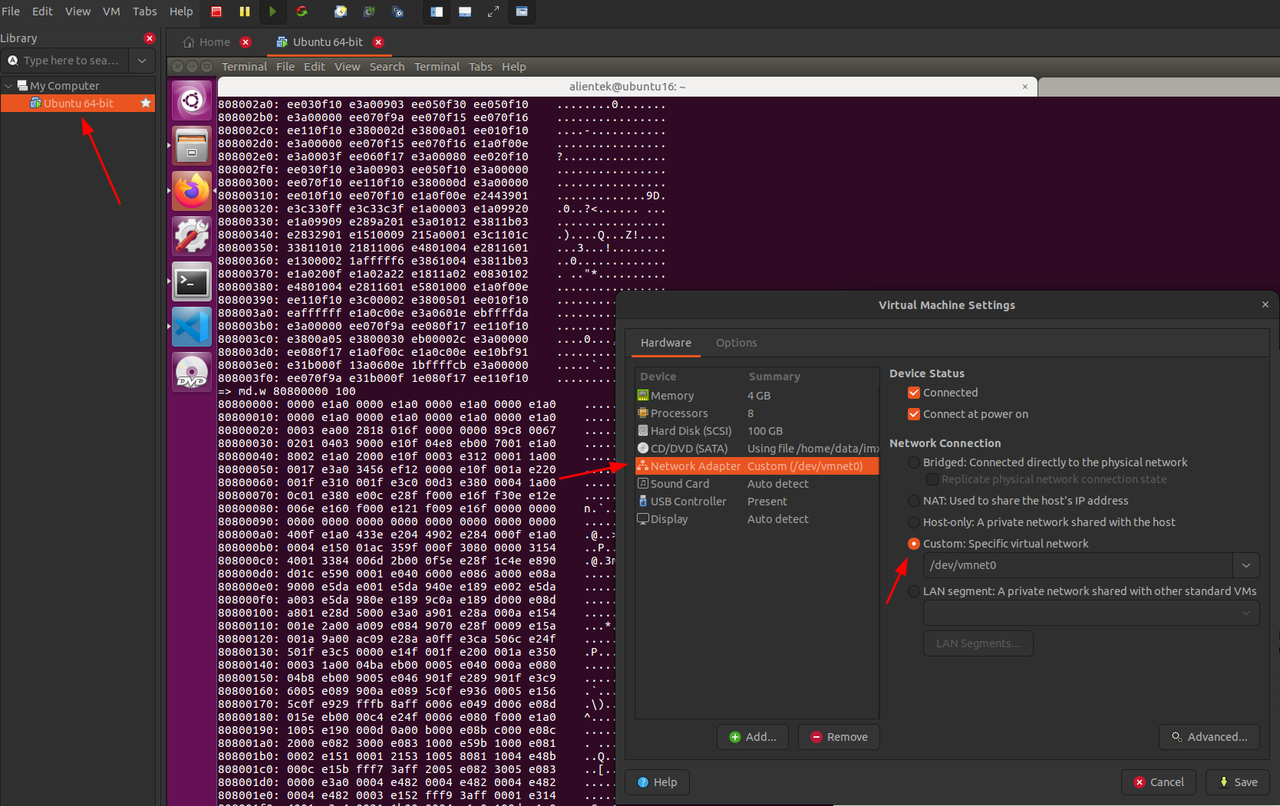The height and width of the screenshot is (806, 1280).
Task: Open the Snapshot Manager toolbar icon
Action: click(x=398, y=12)
